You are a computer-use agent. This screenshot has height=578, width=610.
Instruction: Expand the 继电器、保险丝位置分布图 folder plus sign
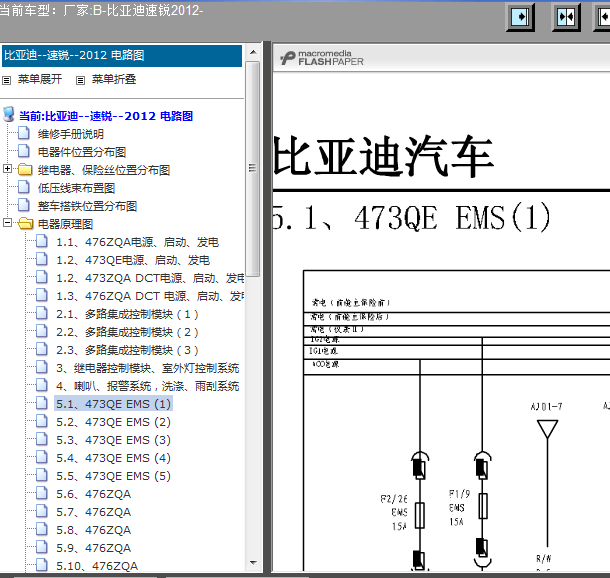(7, 168)
